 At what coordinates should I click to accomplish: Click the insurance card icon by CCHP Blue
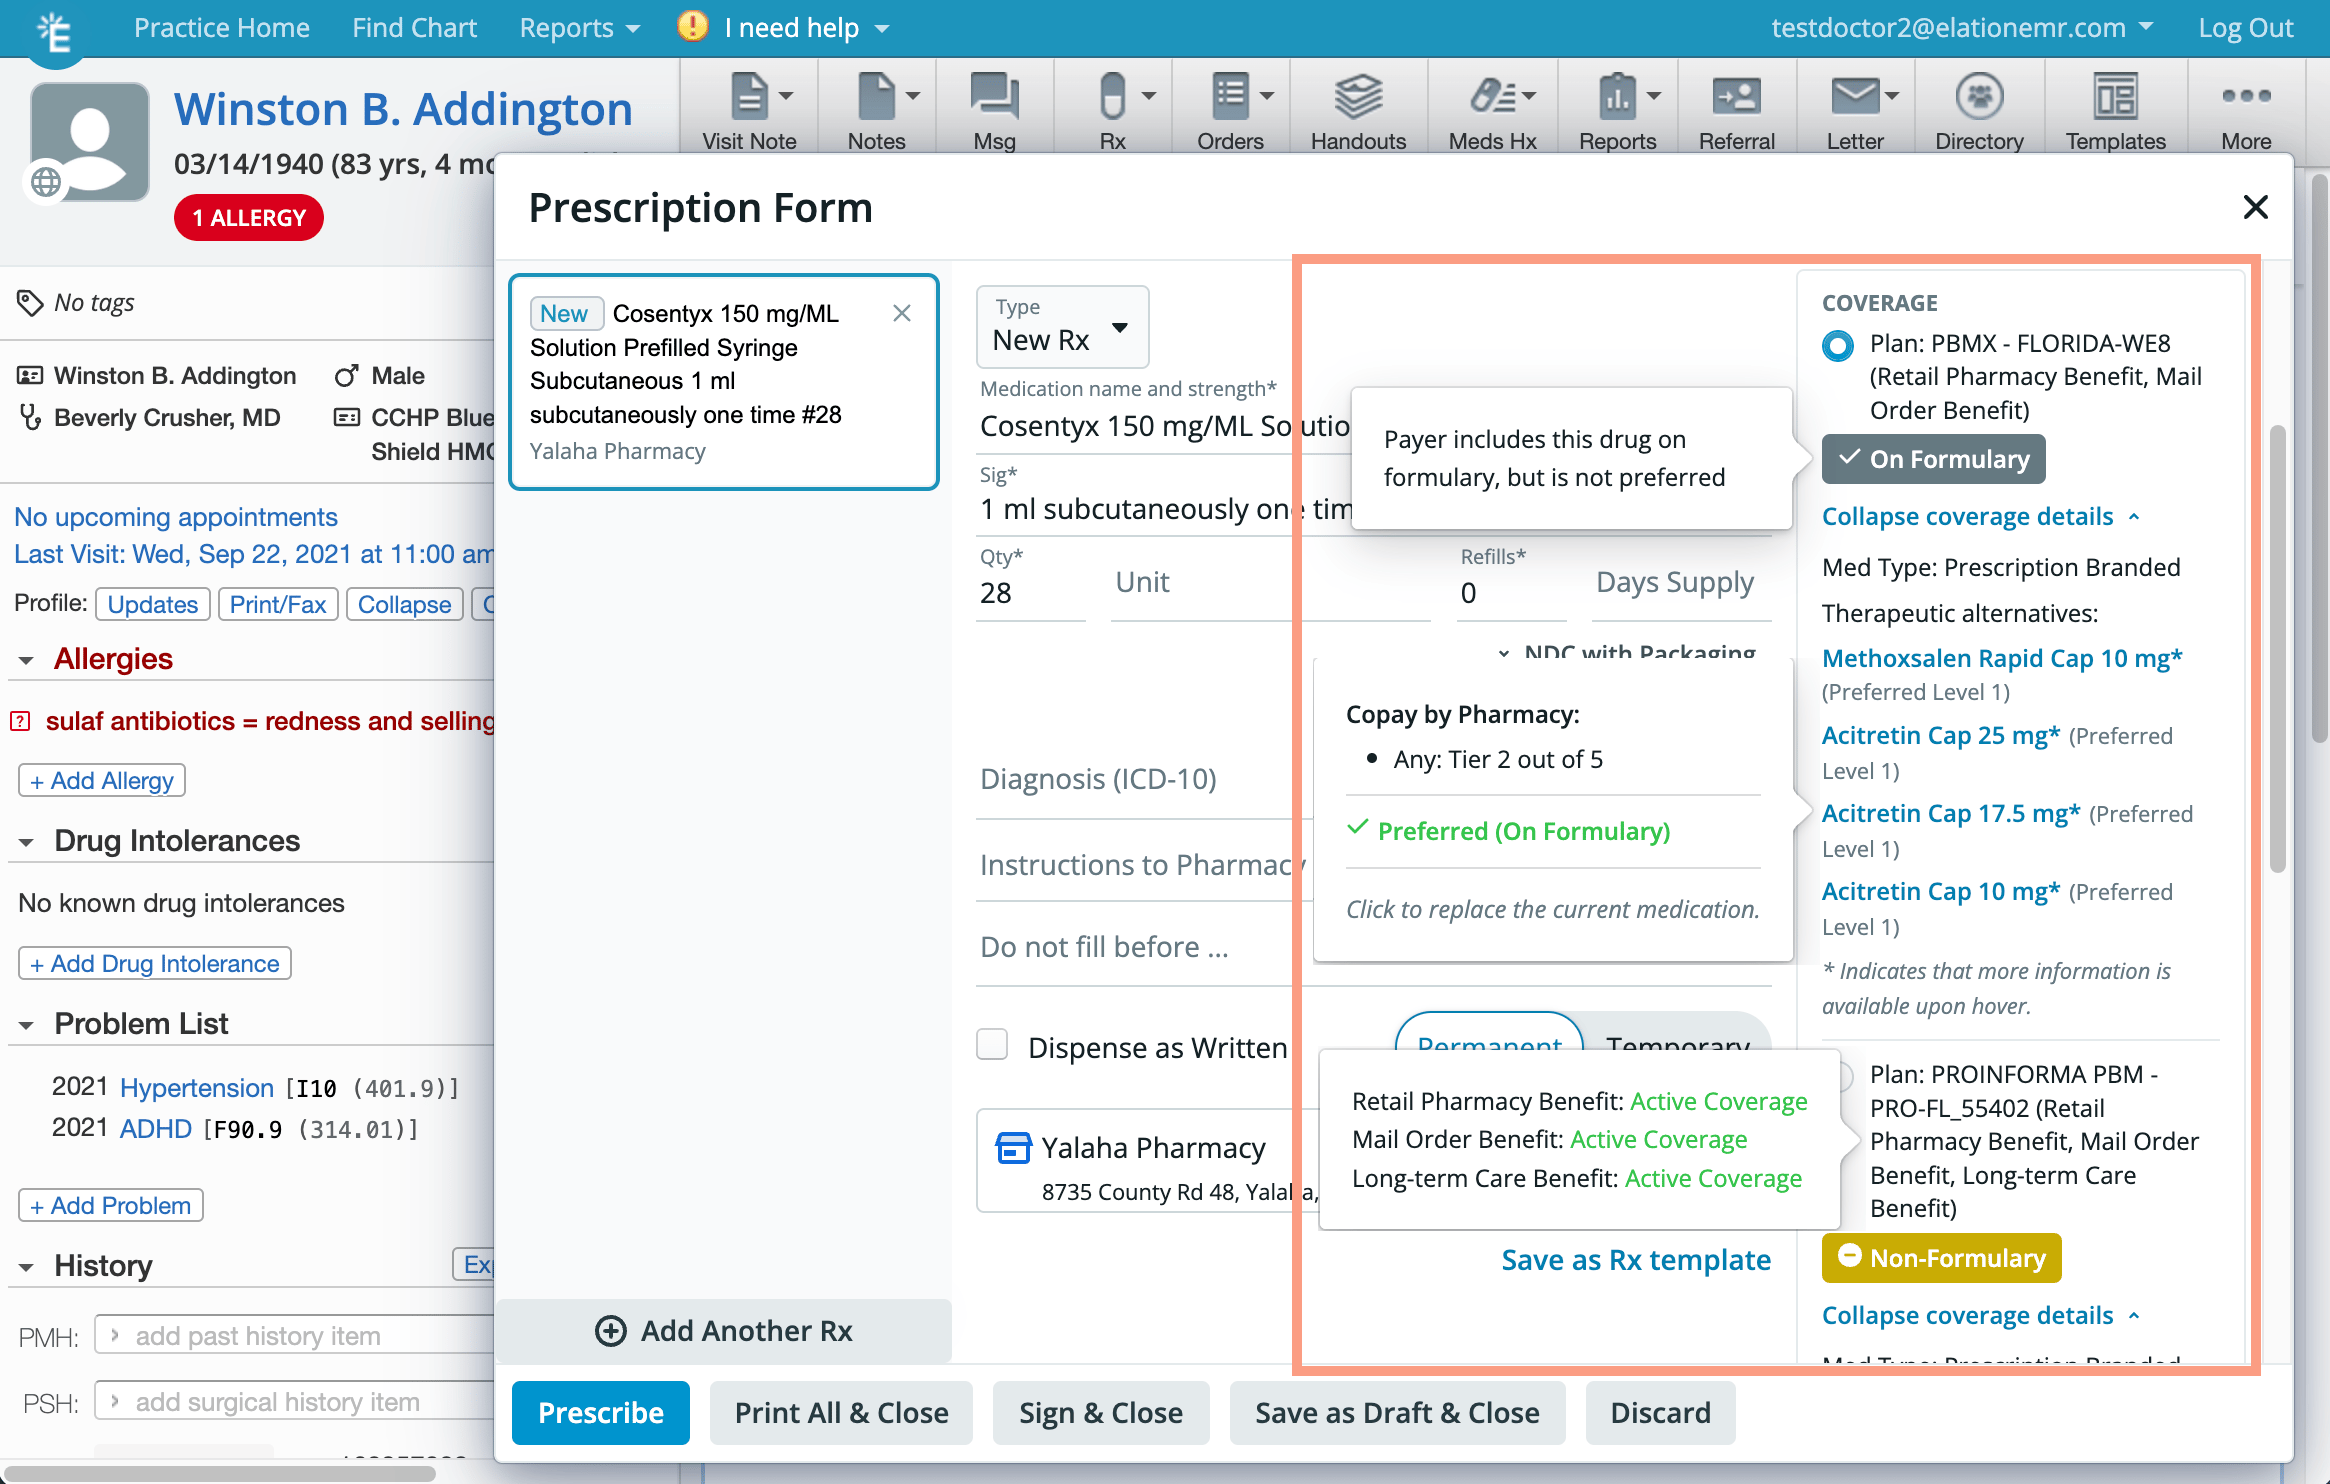(x=346, y=417)
